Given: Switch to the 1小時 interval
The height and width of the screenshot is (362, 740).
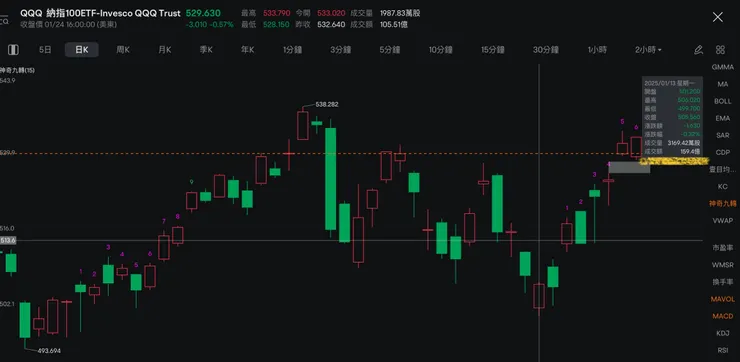Looking at the screenshot, I should pyautogui.click(x=597, y=50).
